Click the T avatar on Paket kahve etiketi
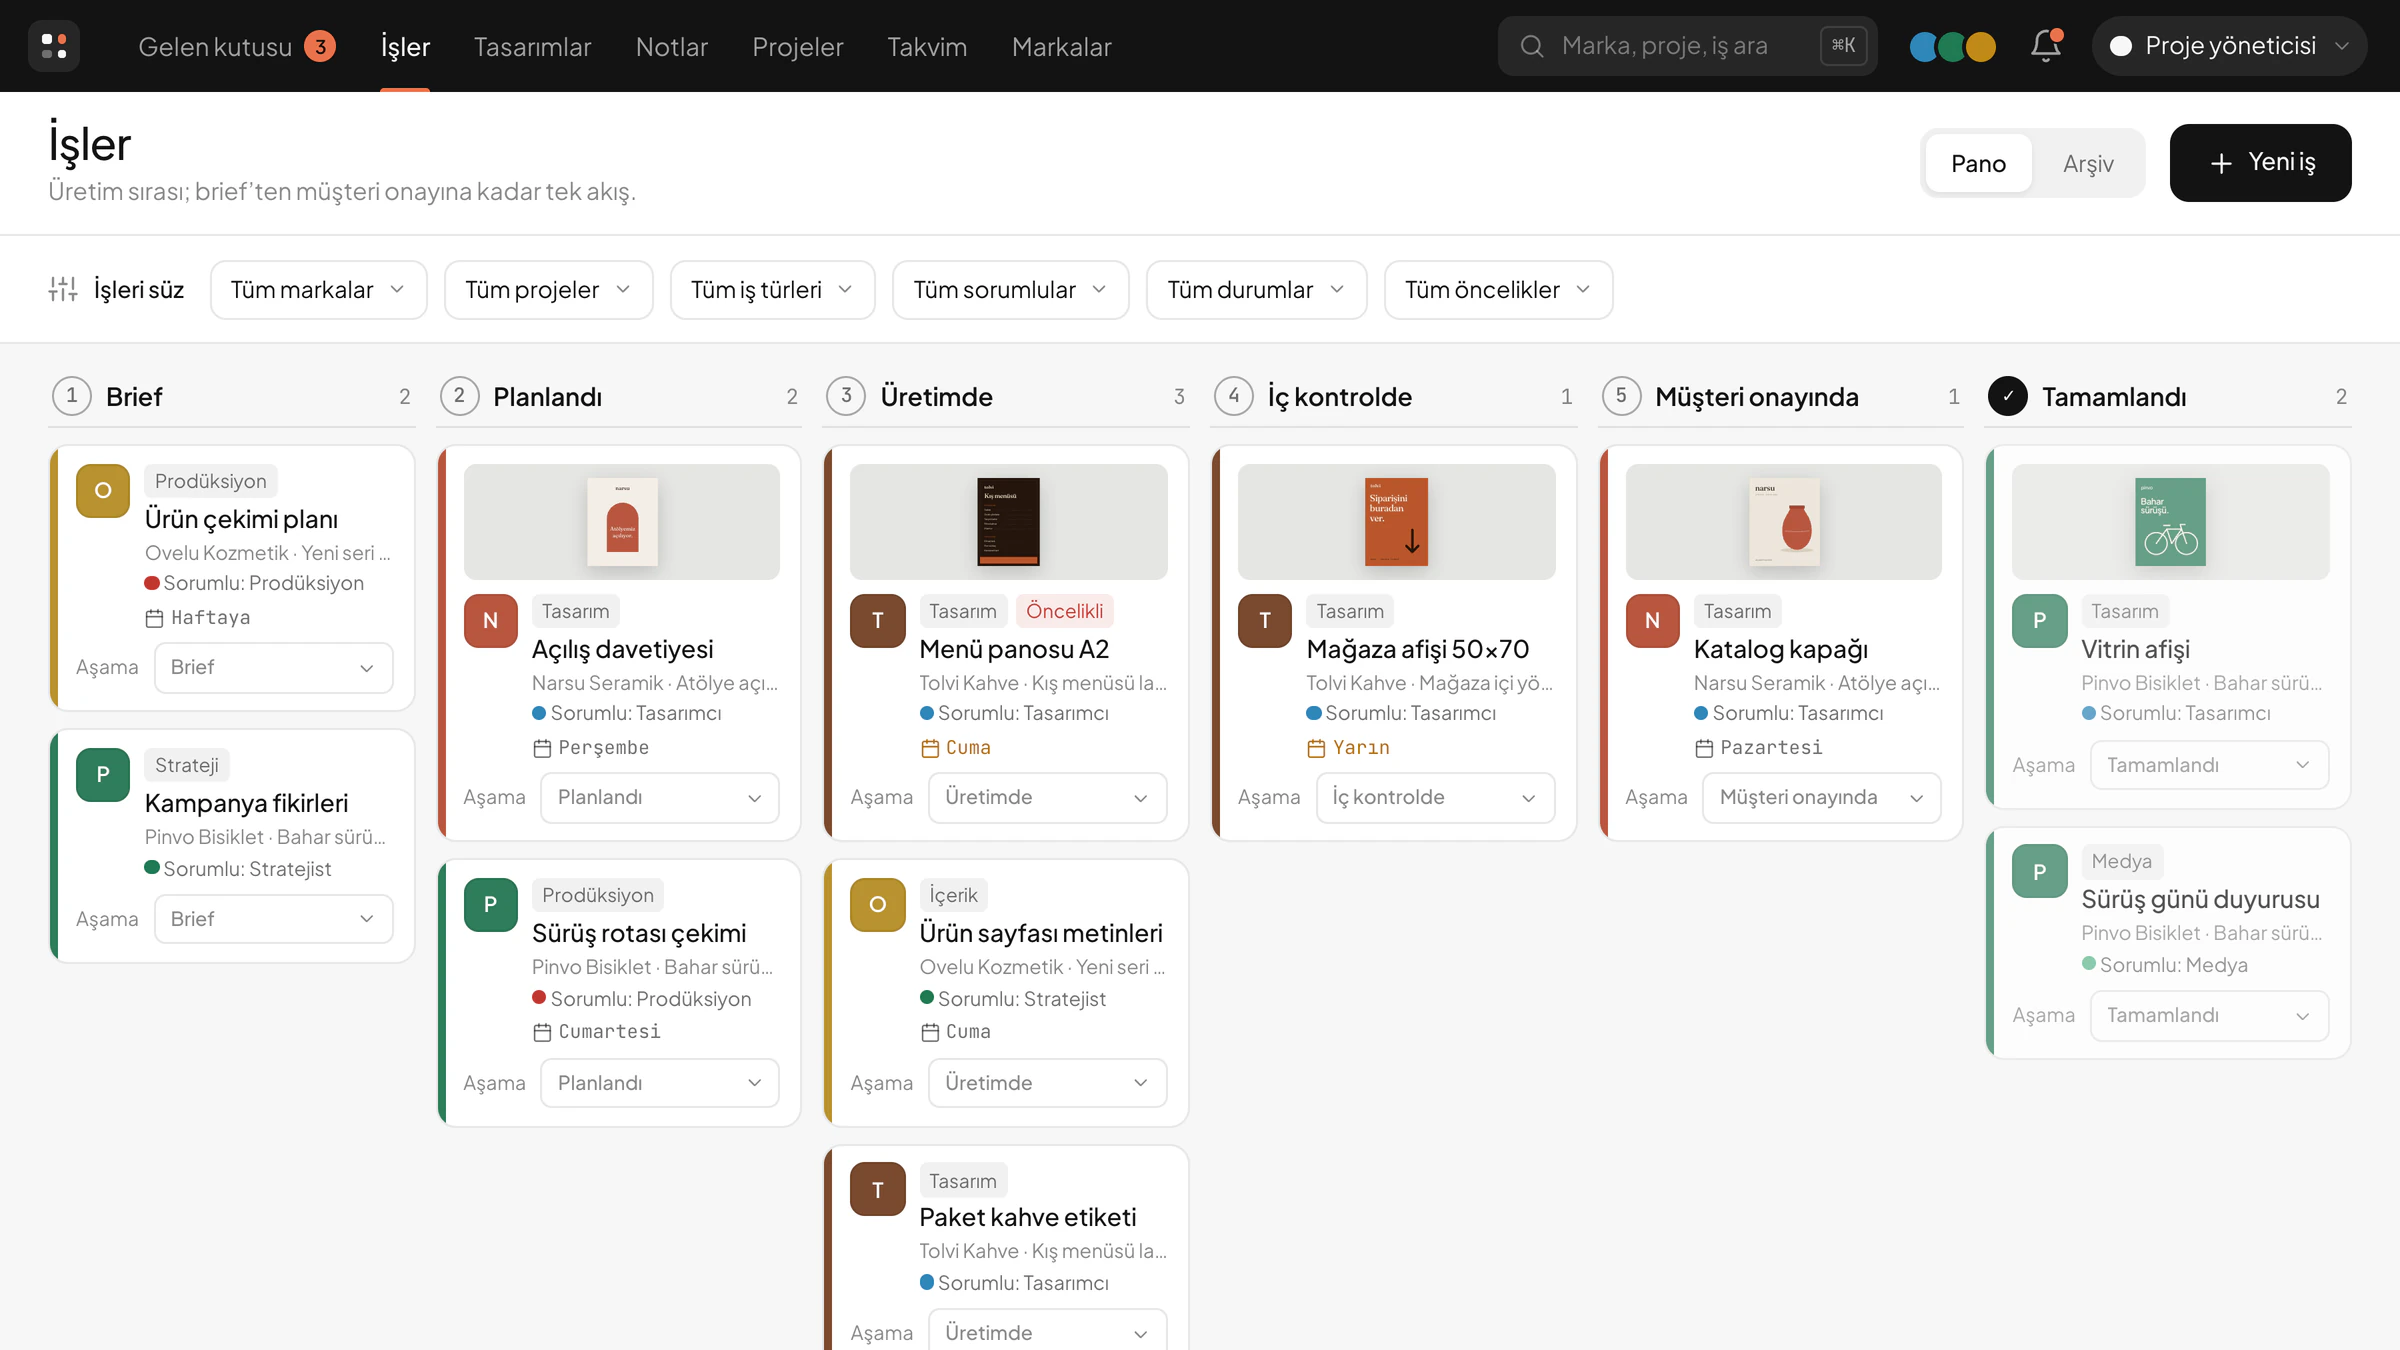The image size is (2400, 1350). (x=877, y=1189)
